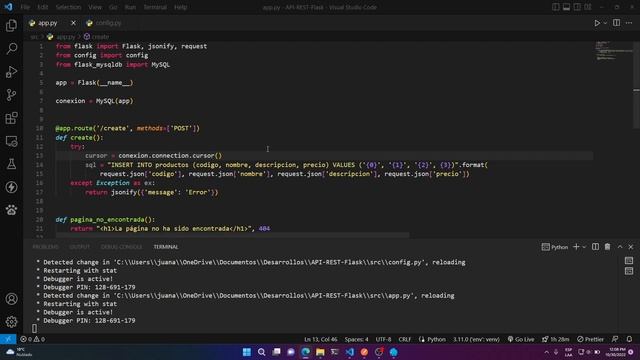This screenshot has height=360, width=640.
Task: Expand the run button dropdown arrow
Action: (x=605, y=23)
